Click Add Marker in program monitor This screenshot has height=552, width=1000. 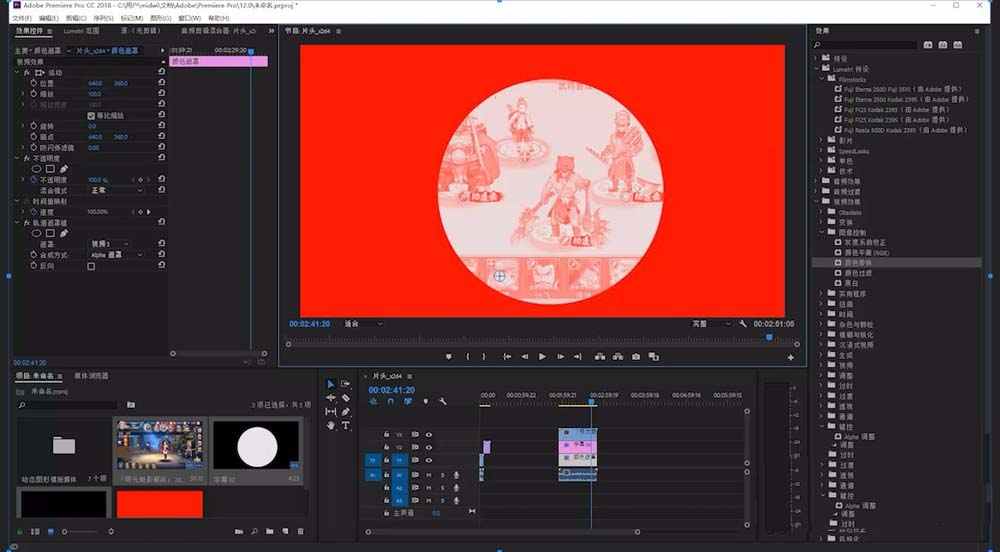click(449, 357)
